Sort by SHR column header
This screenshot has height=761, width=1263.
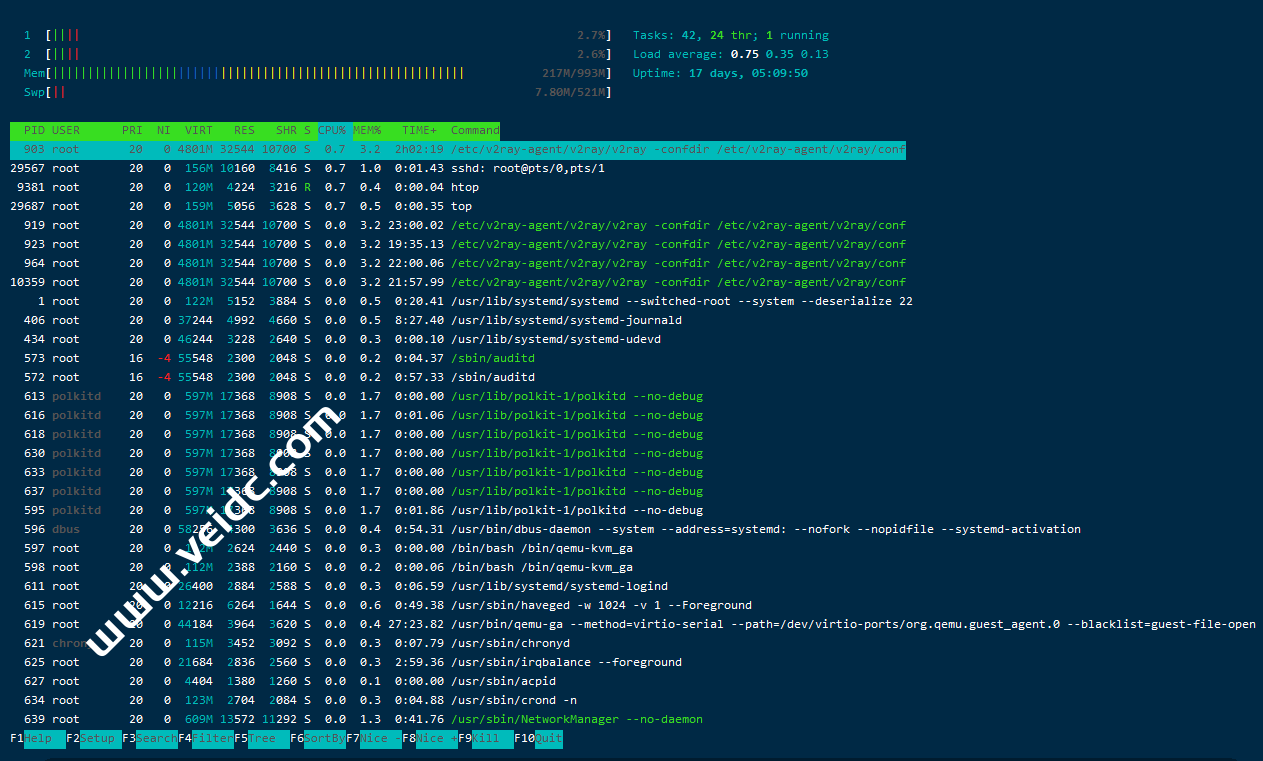286,130
